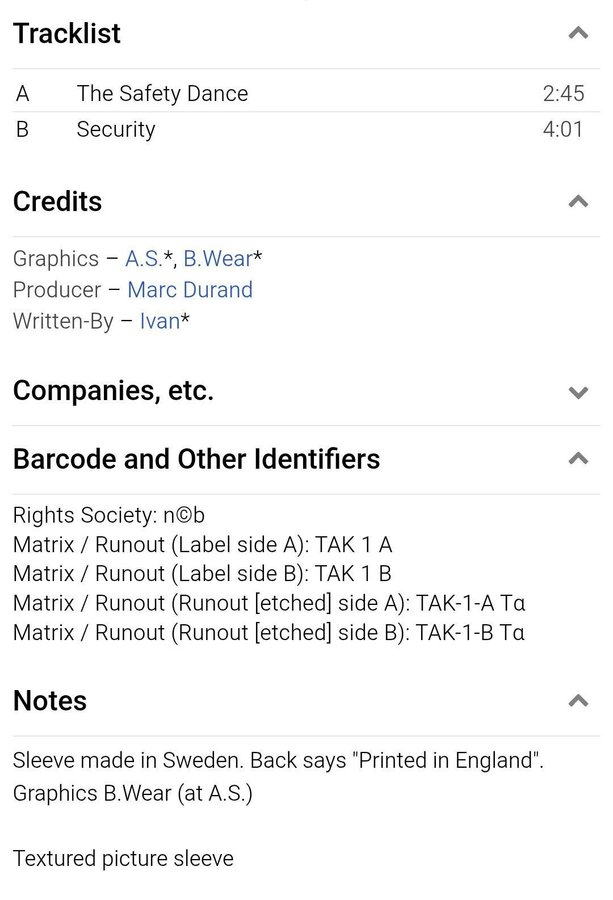This screenshot has height=900, width=613.
Task: Click the Companies, etc. heading
Action: click(113, 391)
